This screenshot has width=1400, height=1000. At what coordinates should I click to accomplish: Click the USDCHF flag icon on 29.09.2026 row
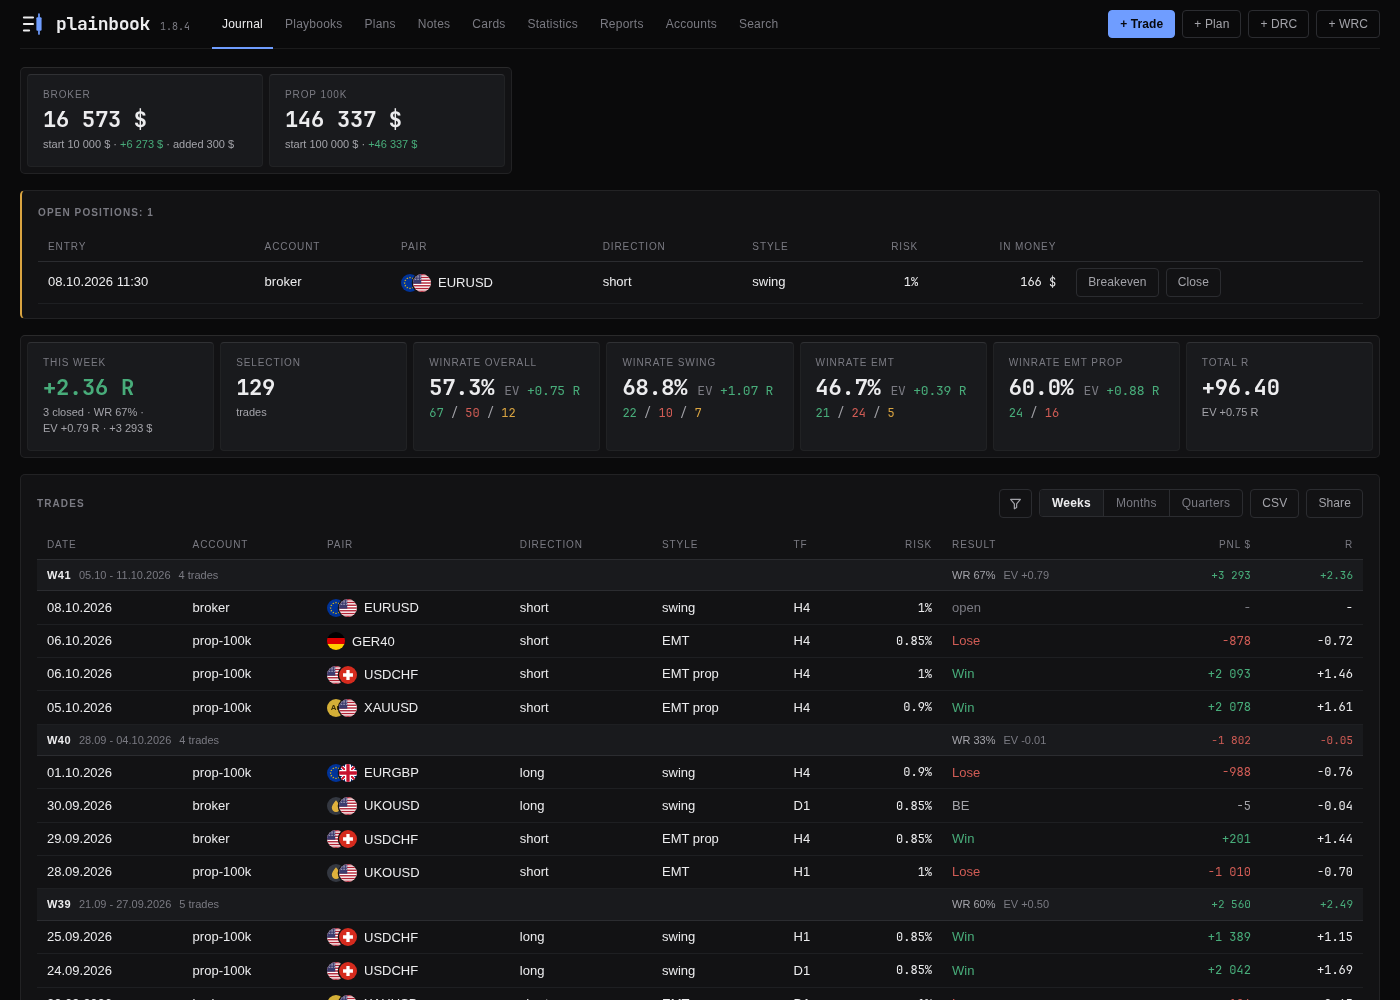click(x=342, y=839)
